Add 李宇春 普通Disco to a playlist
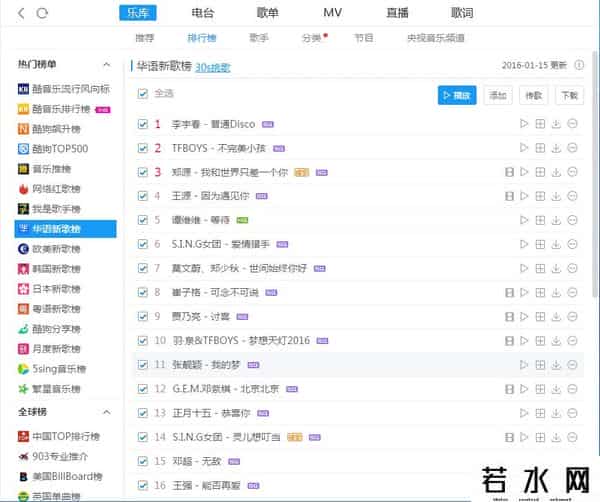Image resolution: width=600 pixels, height=502 pixels. [x=540, y=124]
